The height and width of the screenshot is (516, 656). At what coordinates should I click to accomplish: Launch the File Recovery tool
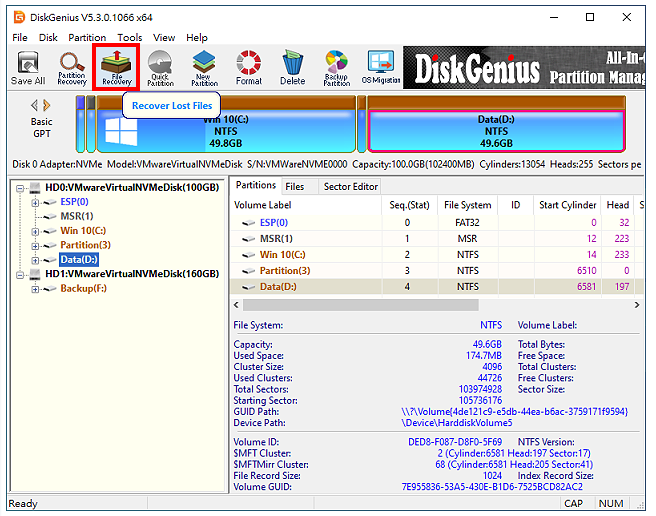tap(117, 68)
